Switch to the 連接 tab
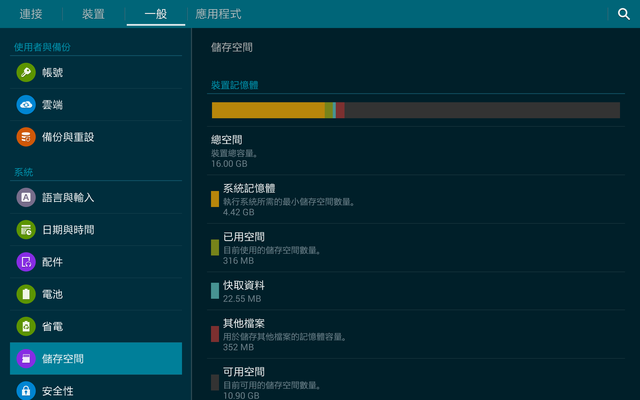Screen dimensions: 640x400 pyautogui.click(x=31, y=14)
